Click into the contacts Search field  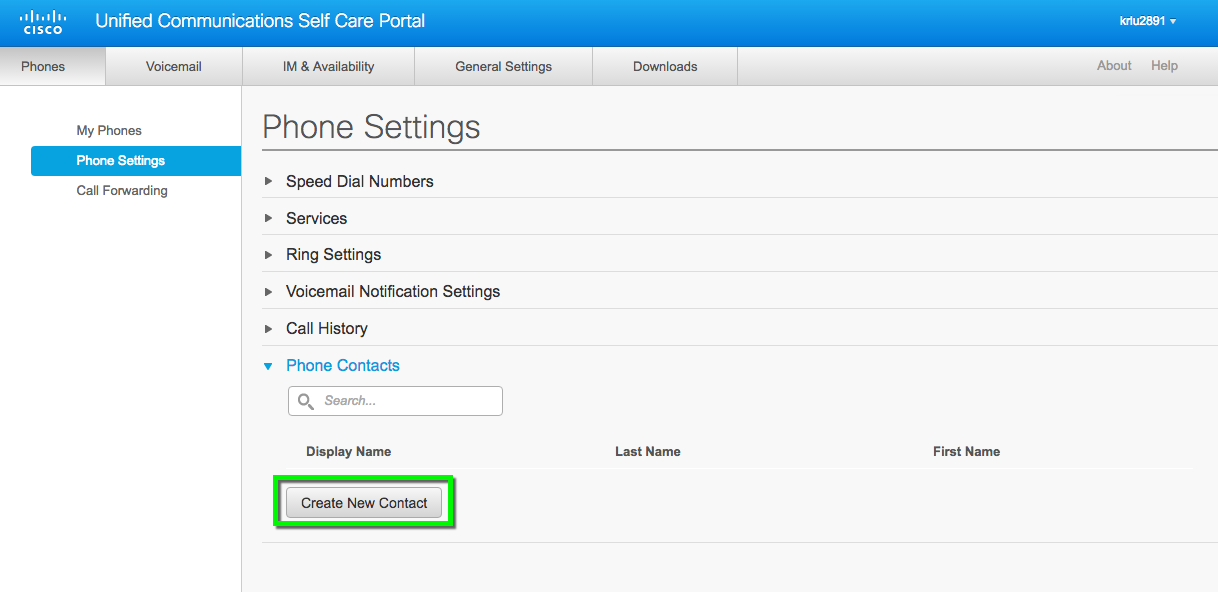click(x=395, y=401)
